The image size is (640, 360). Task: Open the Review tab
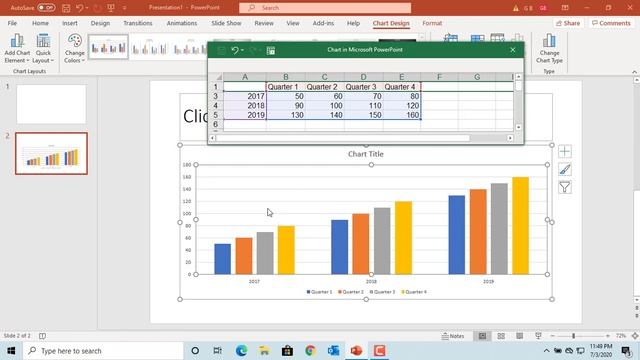(x=264, y=23)
